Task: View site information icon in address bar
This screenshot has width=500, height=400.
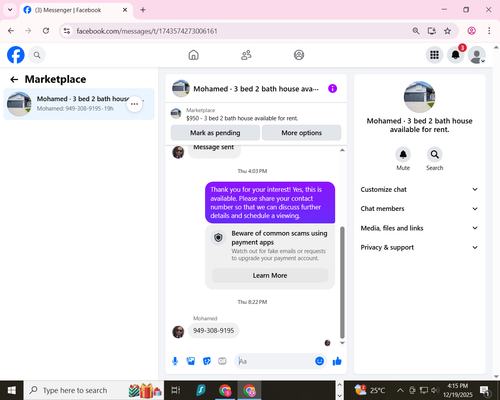Action: pos(67,31)
